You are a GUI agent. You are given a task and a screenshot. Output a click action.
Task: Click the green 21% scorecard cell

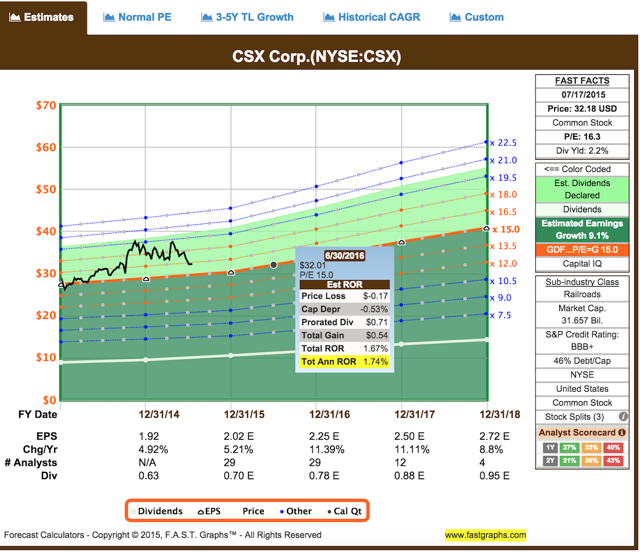[569, 461]
